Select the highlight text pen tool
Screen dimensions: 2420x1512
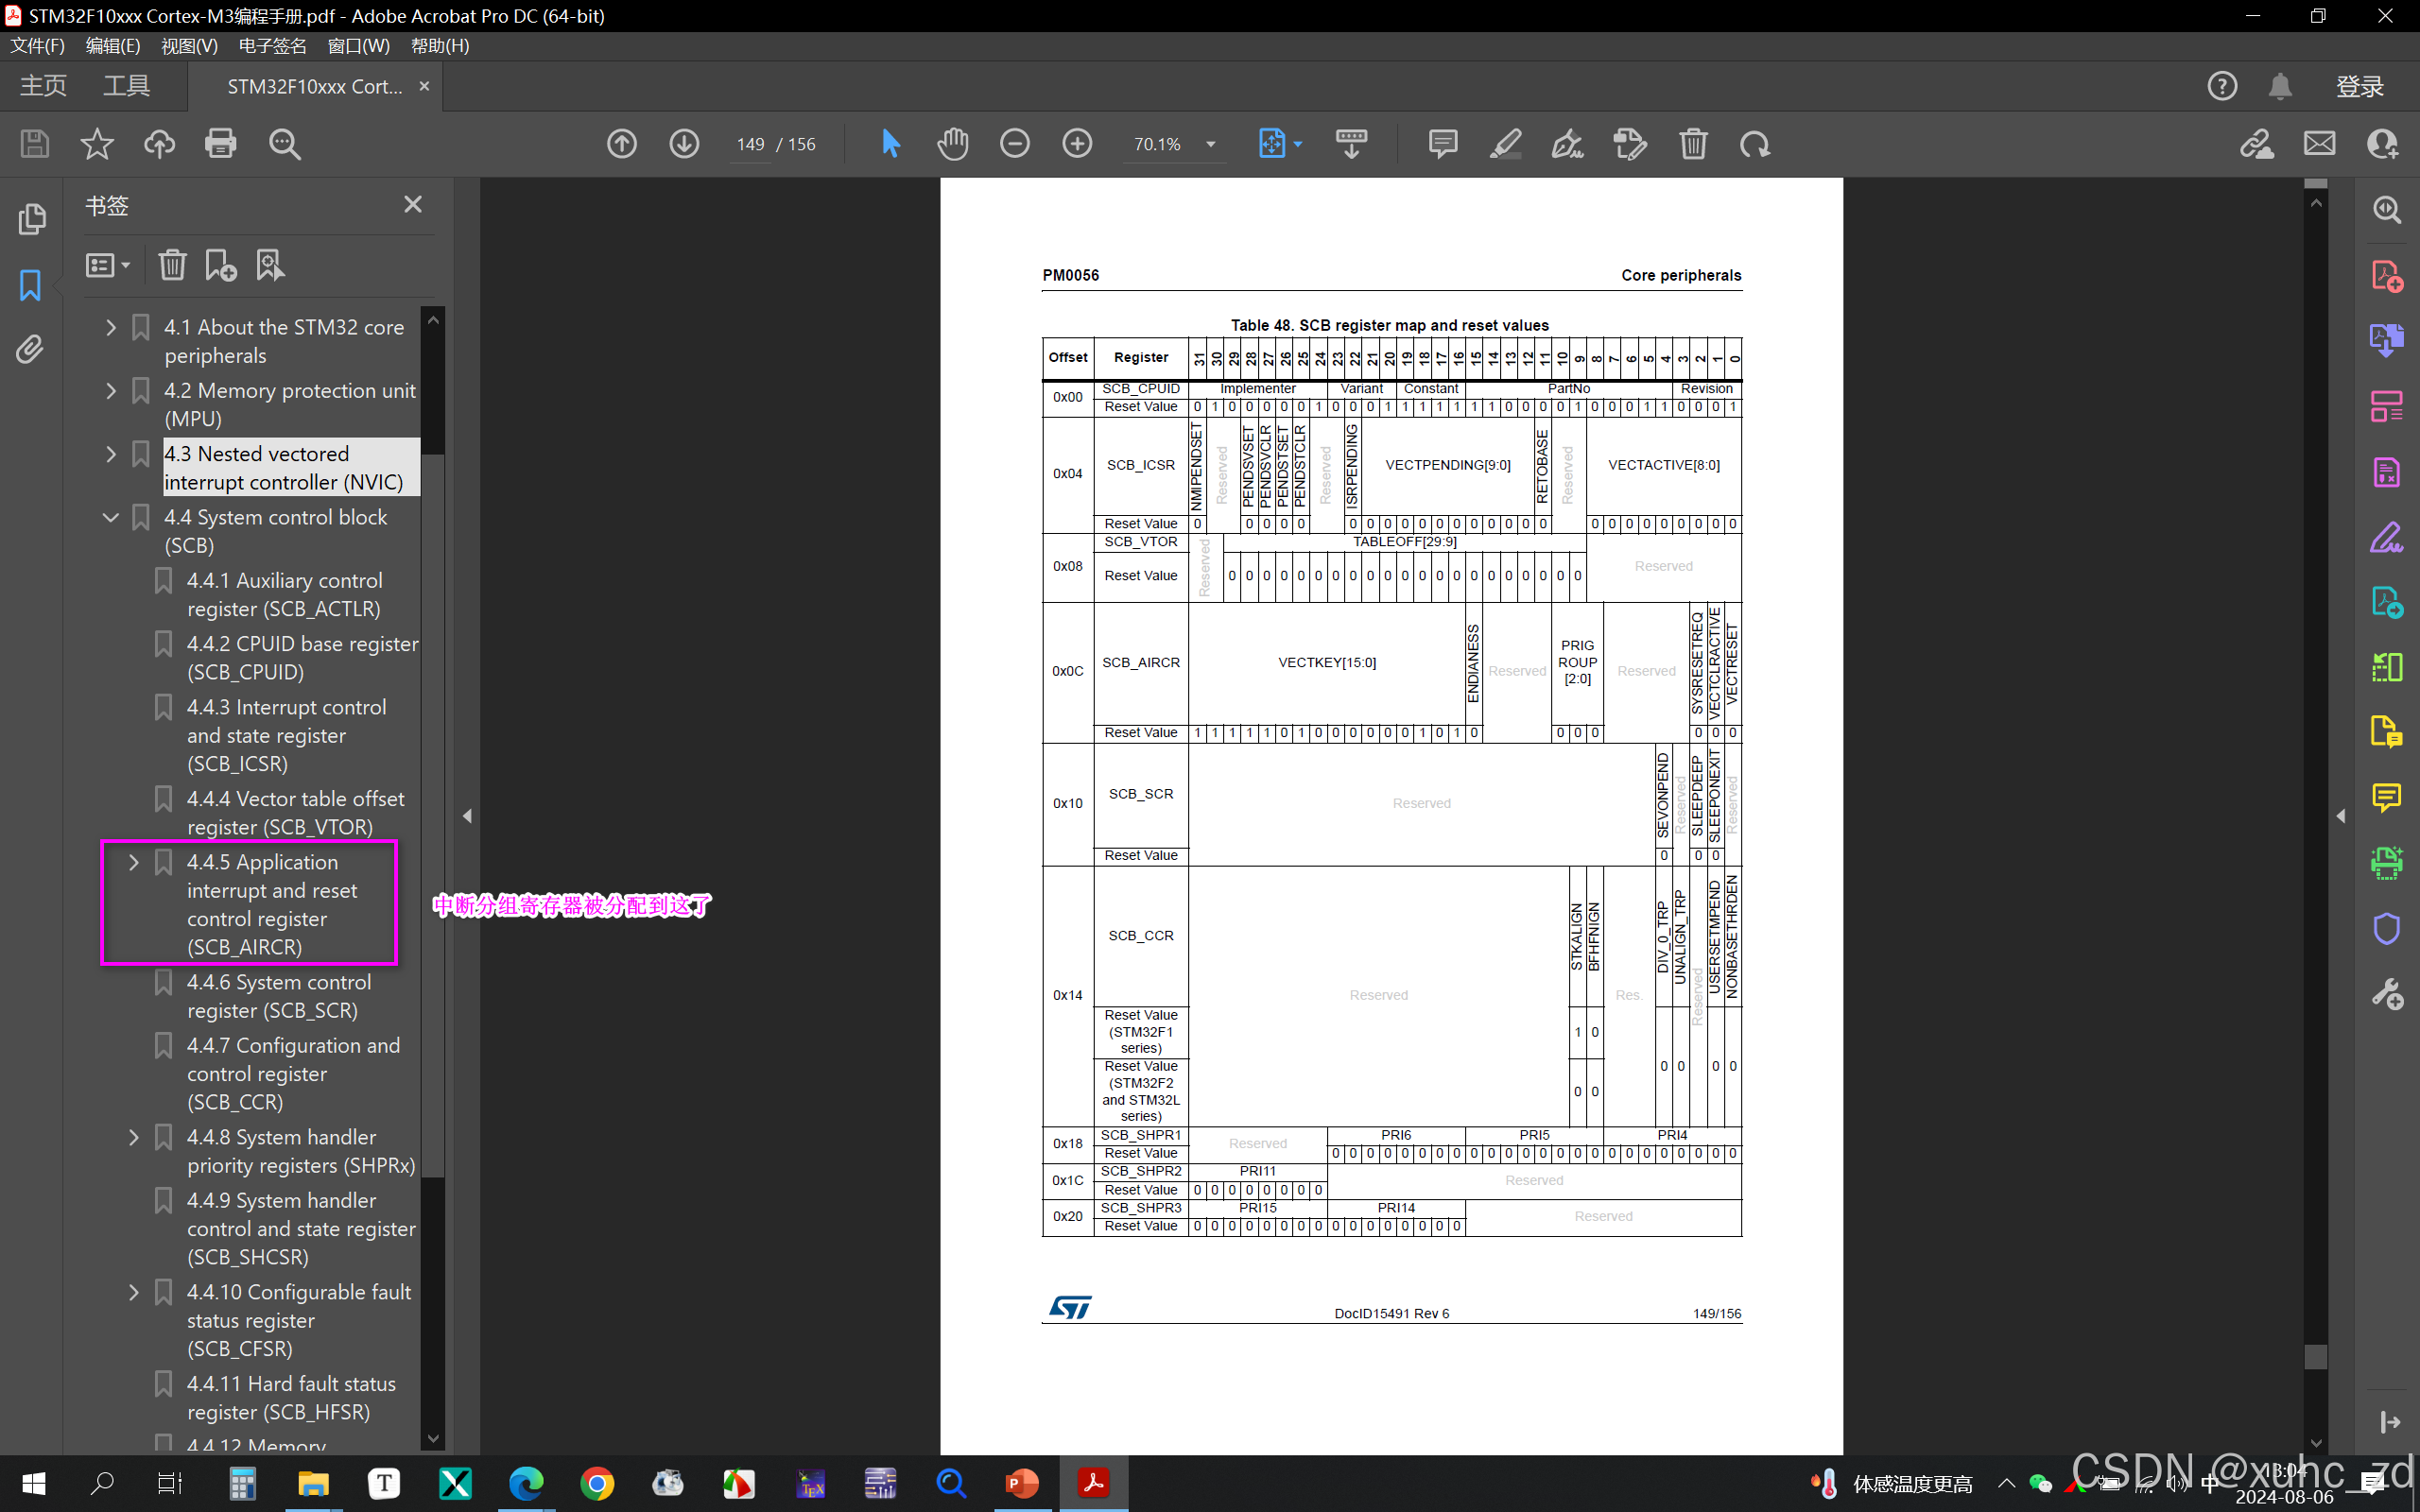point(1506,144)
